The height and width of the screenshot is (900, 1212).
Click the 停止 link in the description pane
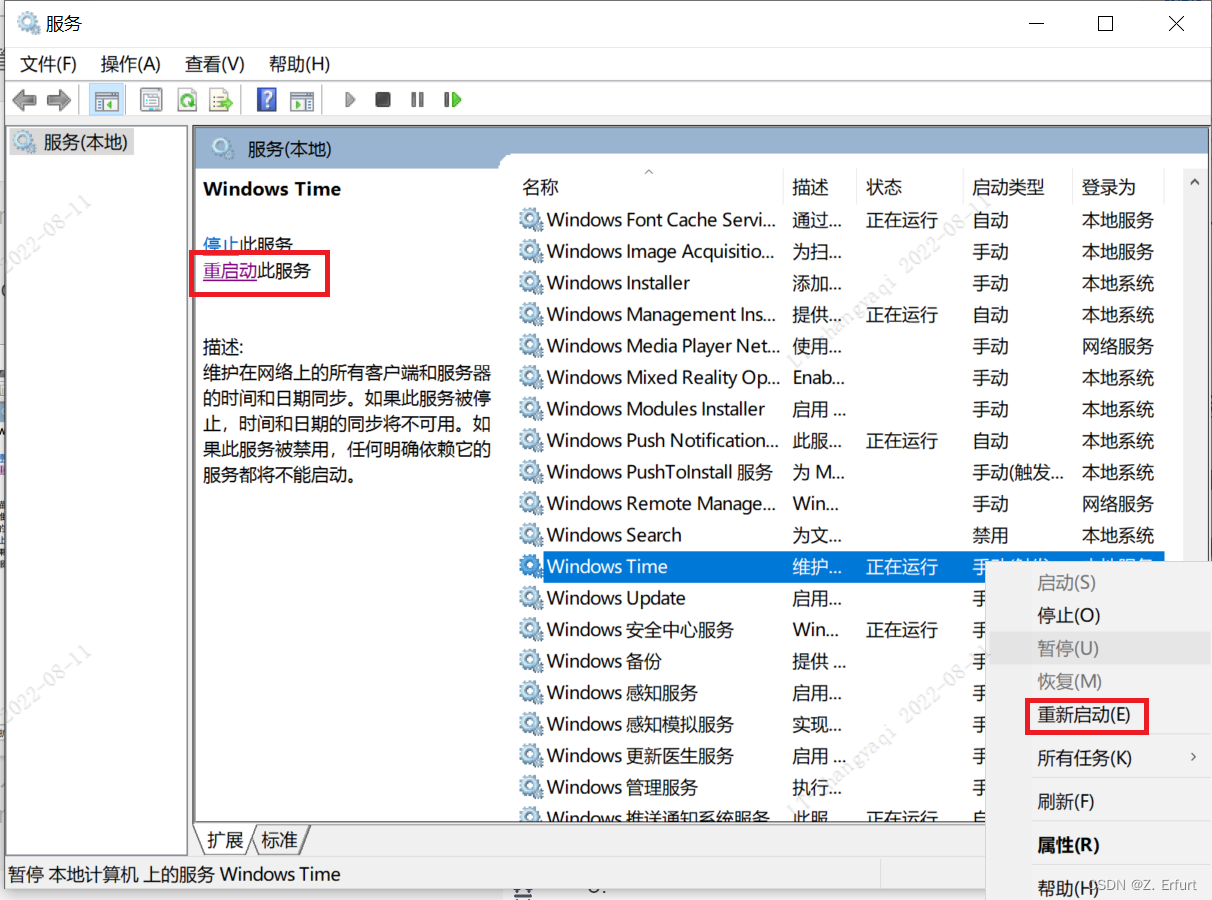coord(221,244)
